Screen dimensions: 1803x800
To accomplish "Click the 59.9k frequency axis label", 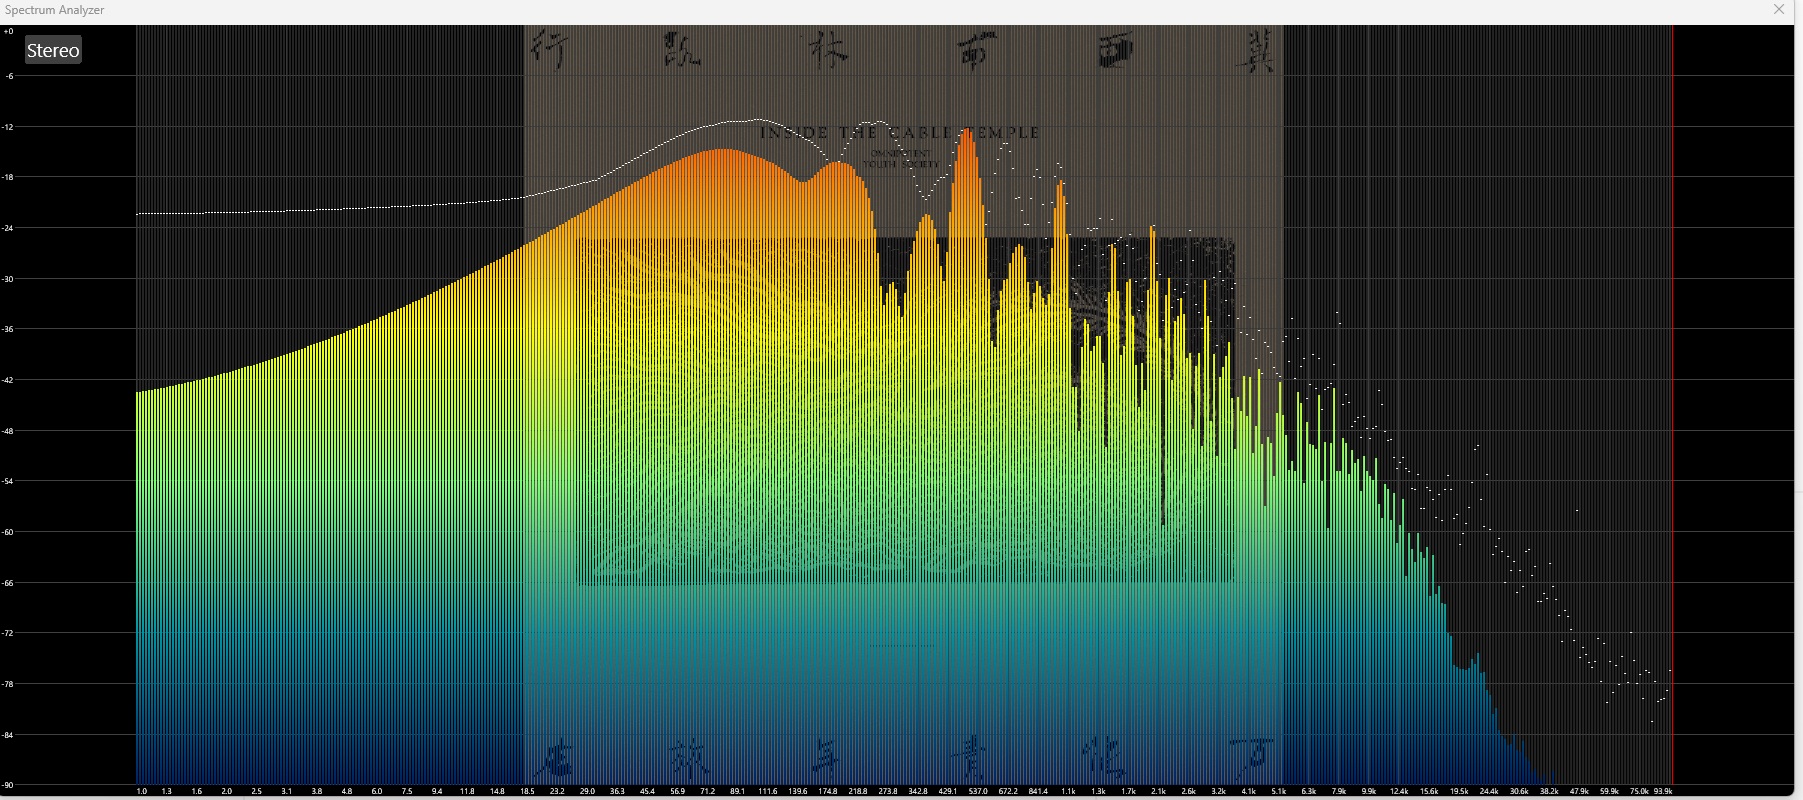I will pyautogui.click(x=1608, y=791).
